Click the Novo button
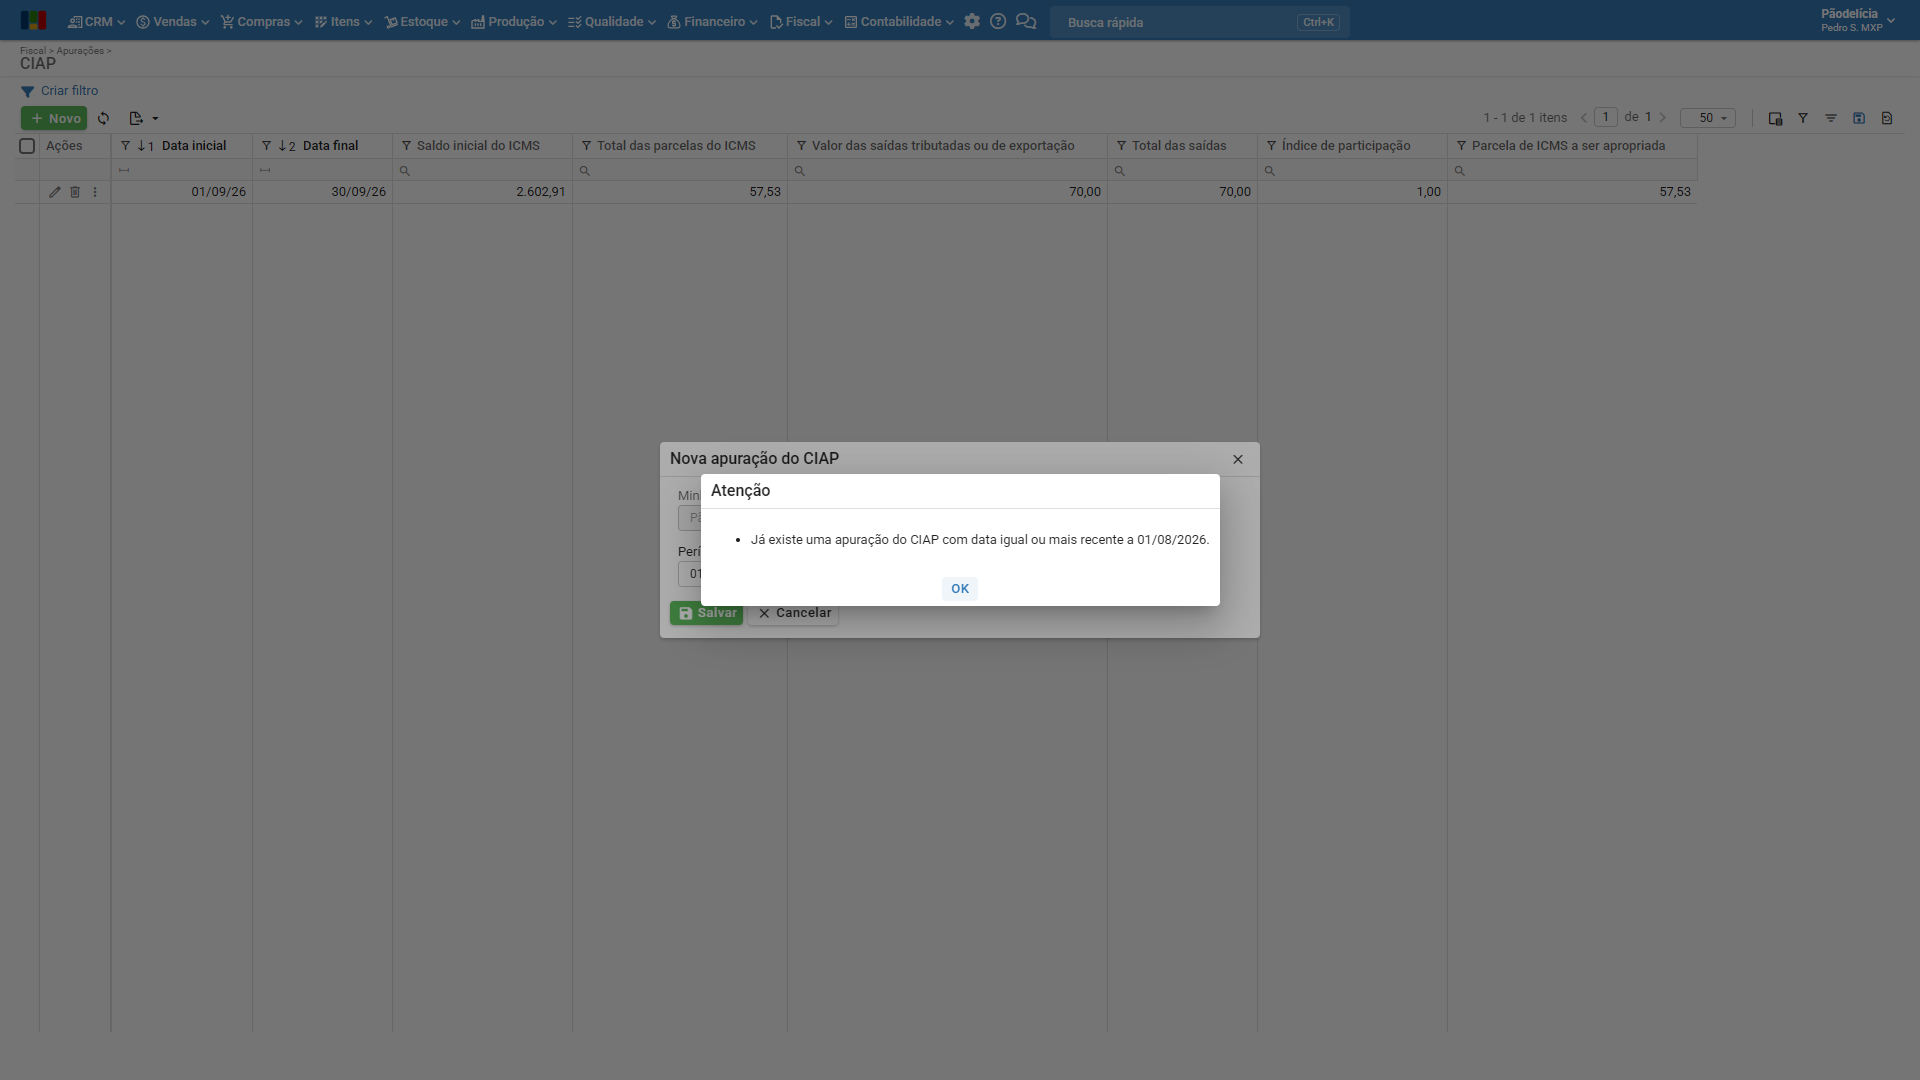The height and width of the screenshot is (1080, 1920). coord(54,118)
